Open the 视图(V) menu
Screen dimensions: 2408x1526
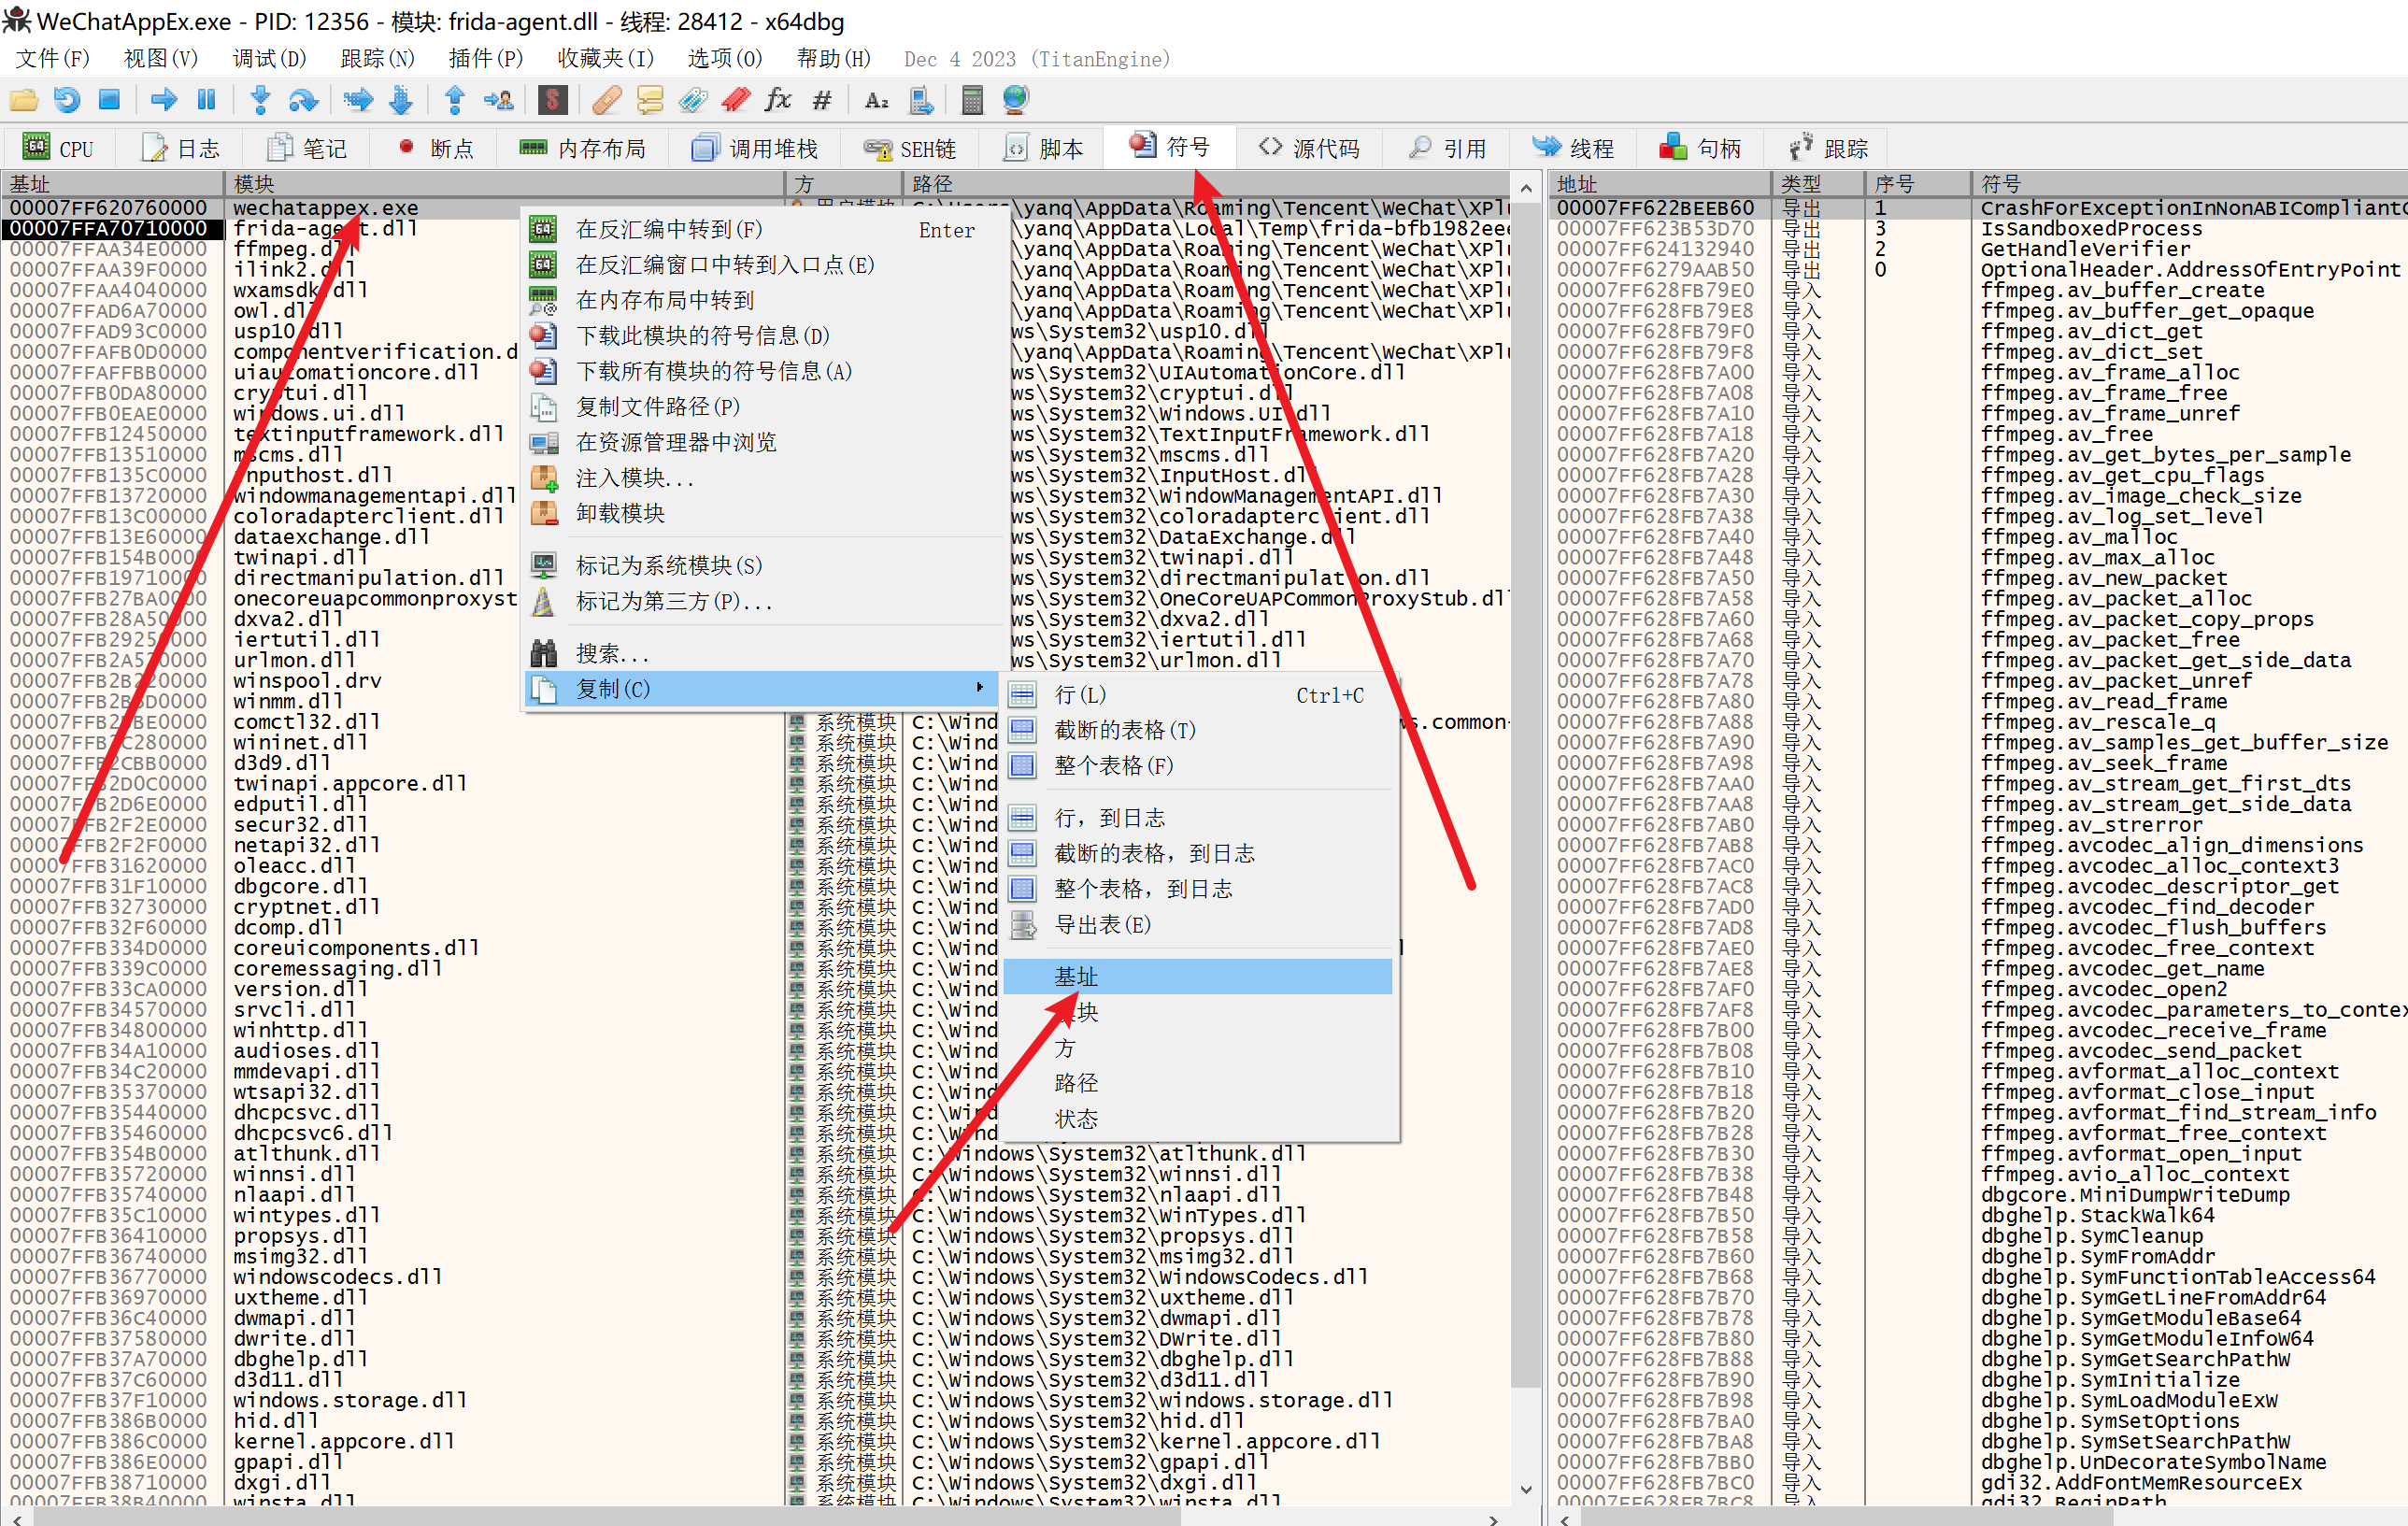[x=160, y=59]
